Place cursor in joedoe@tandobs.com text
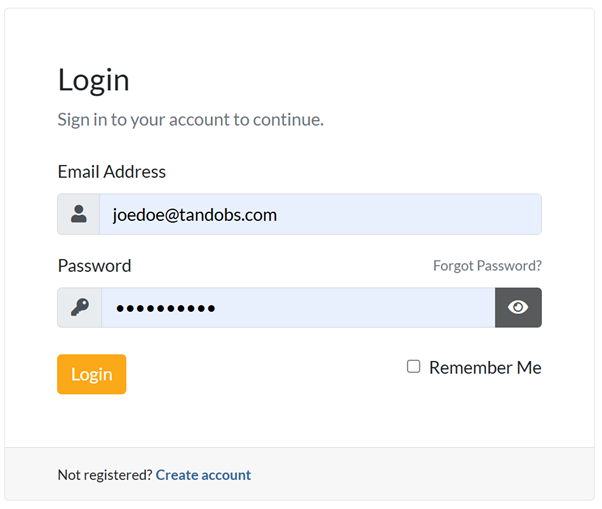This screenshot has height=509, width=602. 195,215
